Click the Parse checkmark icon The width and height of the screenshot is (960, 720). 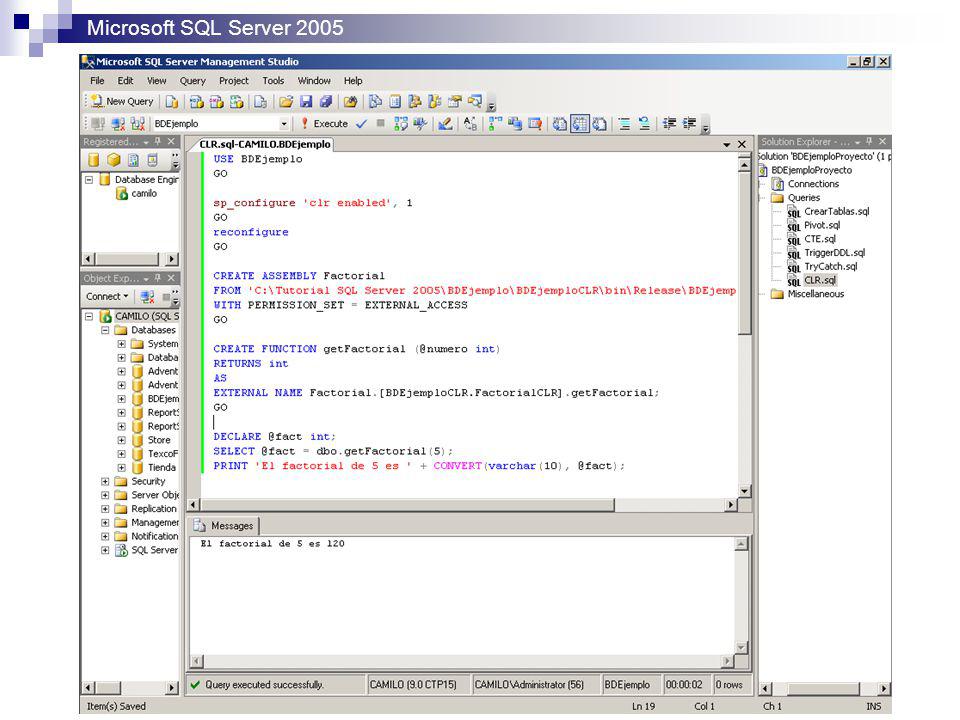pyautogui.click(x=361, y=124)
